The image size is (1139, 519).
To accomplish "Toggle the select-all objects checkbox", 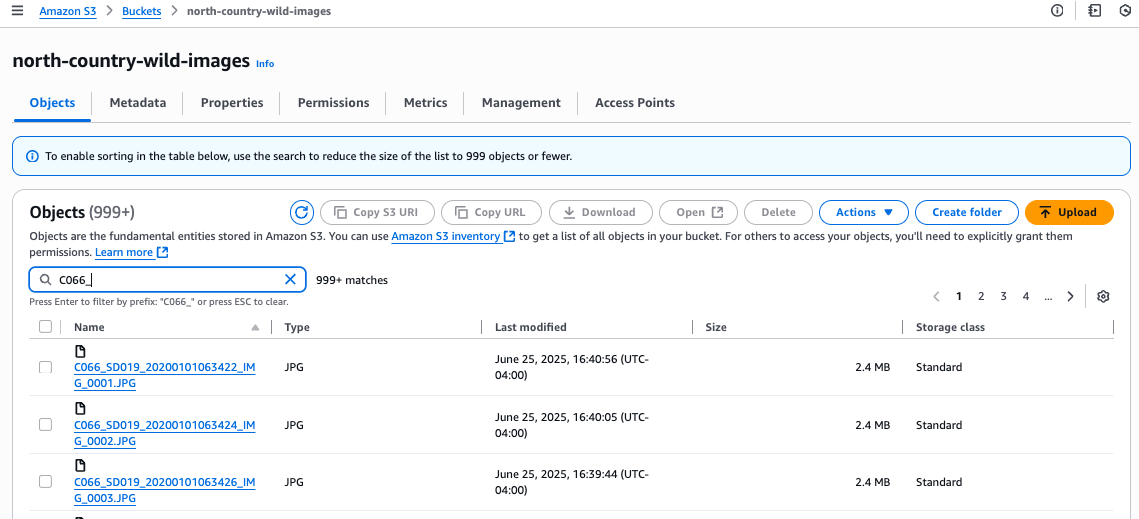I will (45, 327).
